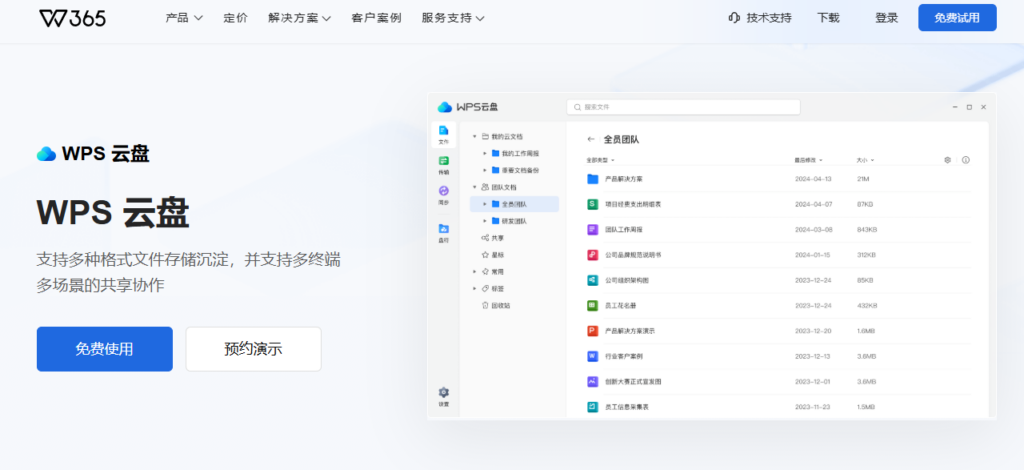
Task: Click the red PDF icon for 公司品牌规范说明书
Action: (x=593, y=255)
